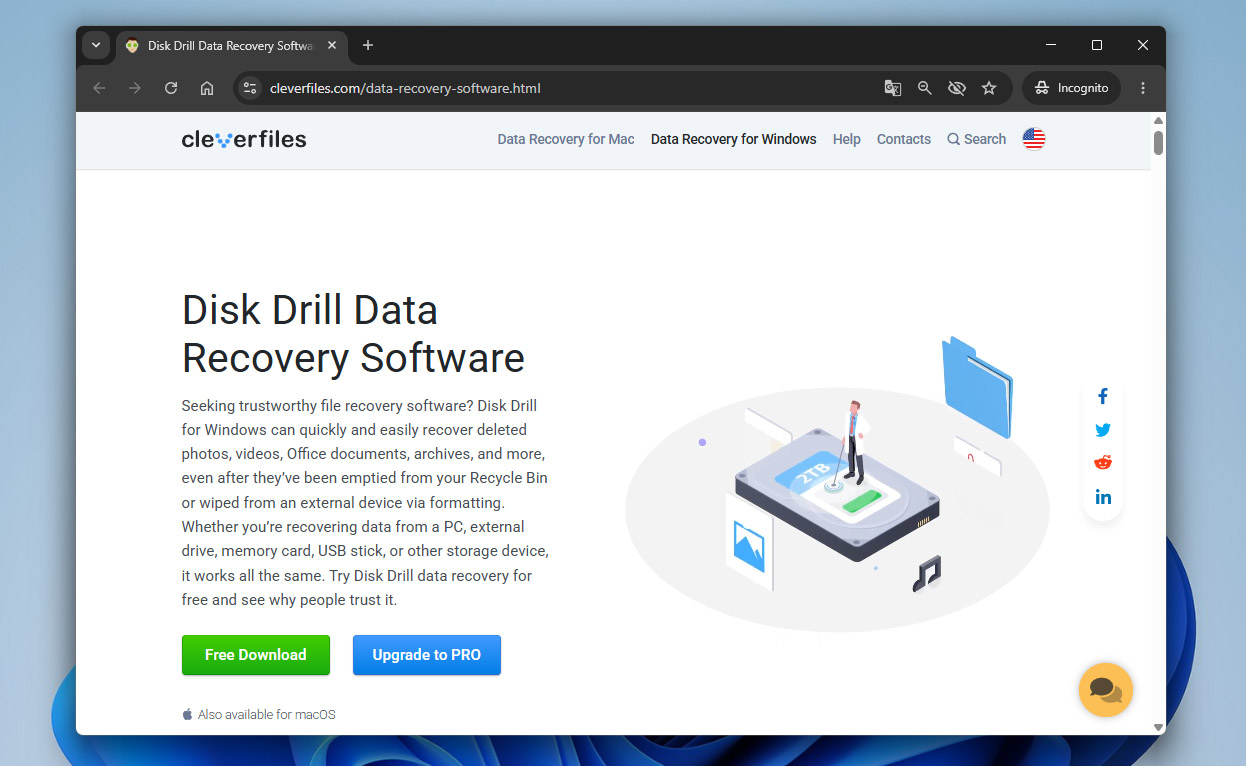The image size is (1246, 766).
Task: Click Search in the site navigation
Action: click(x=977, y=139)
